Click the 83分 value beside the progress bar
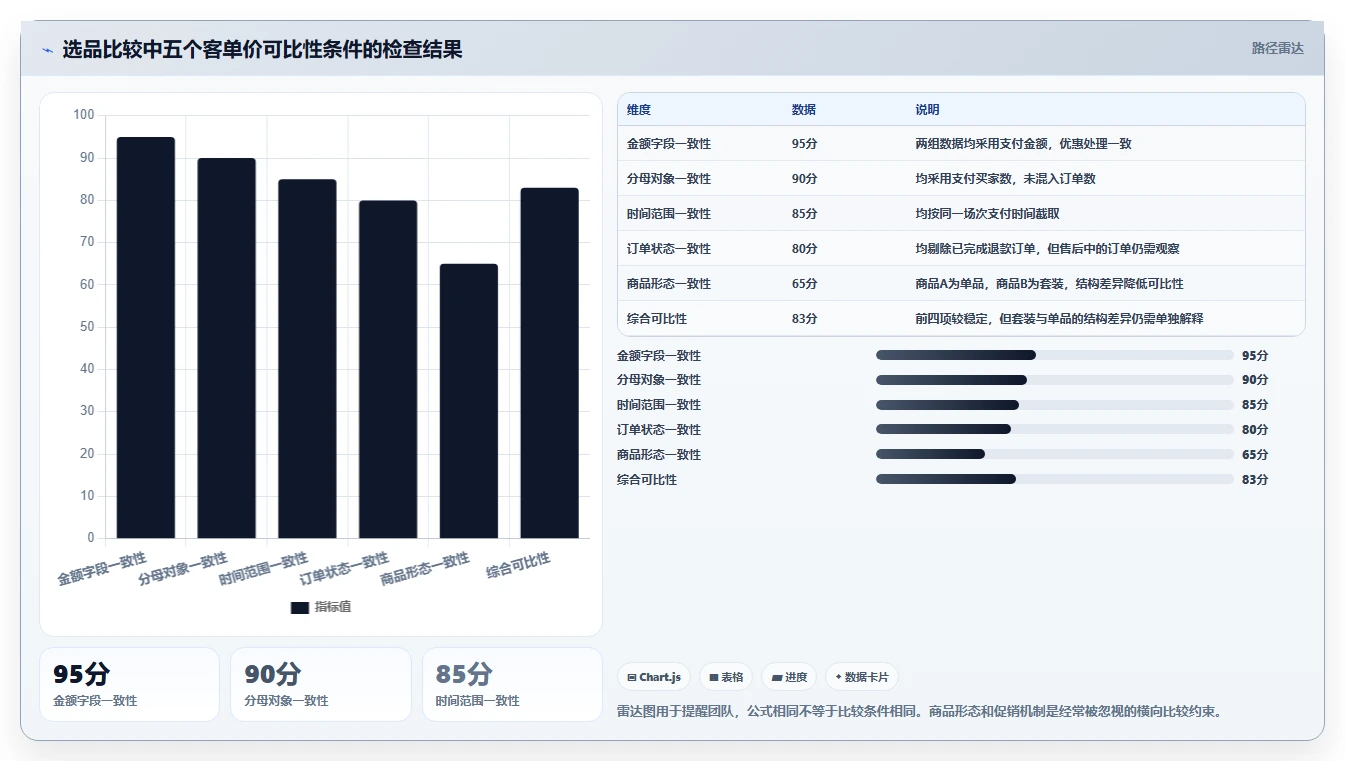1345x761 pixels. pyautogui.click(x=1255, y=480)
